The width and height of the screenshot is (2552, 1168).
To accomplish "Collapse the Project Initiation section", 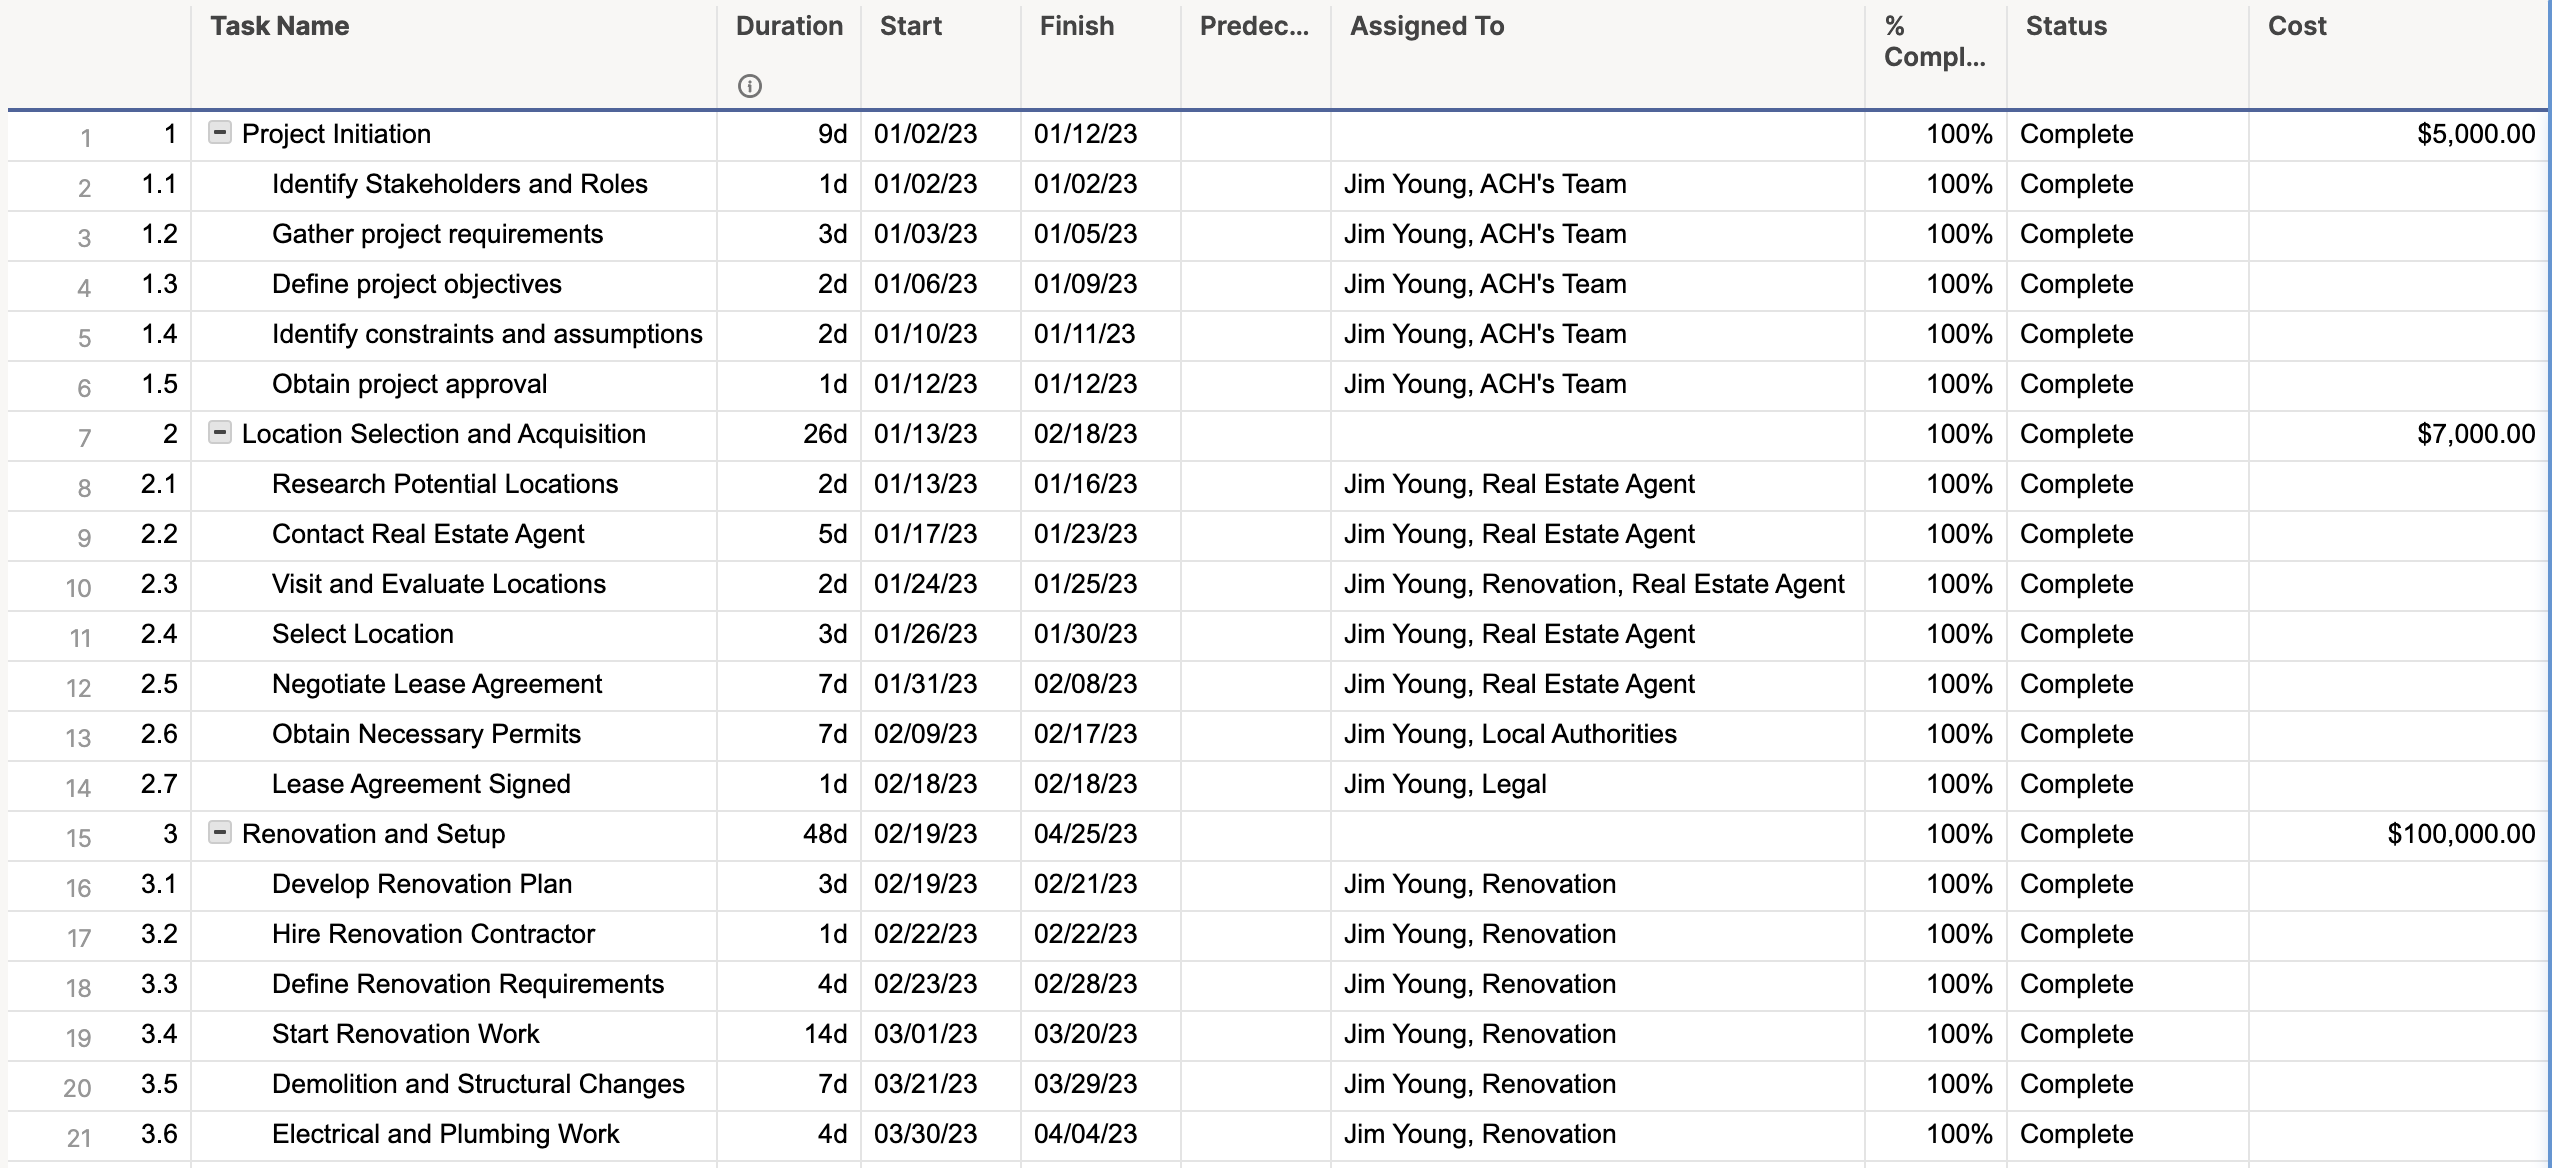I will click(x=219, y=133).
